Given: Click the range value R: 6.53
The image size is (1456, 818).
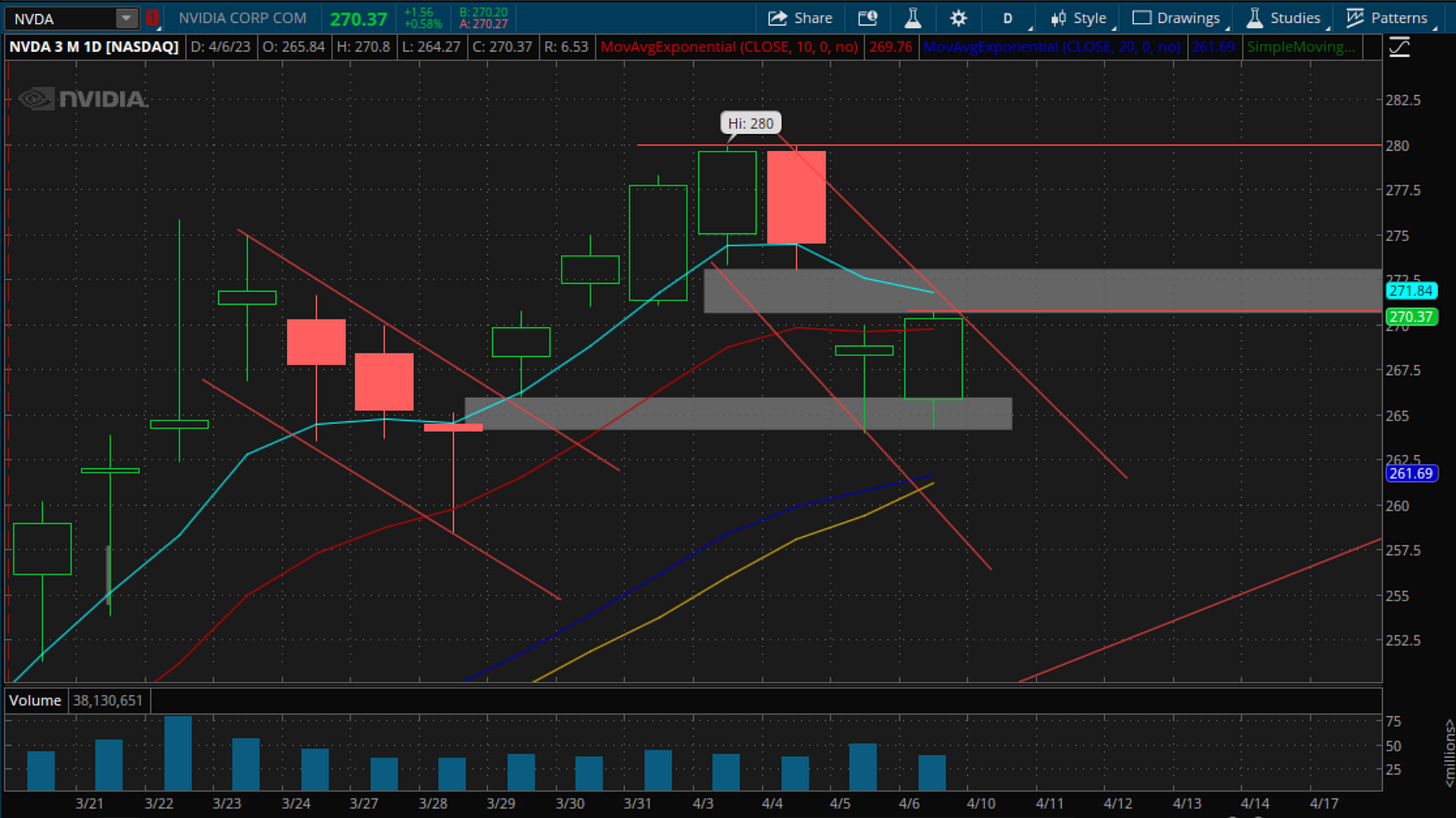Looking at the screenshot, I should click(567, 46).
